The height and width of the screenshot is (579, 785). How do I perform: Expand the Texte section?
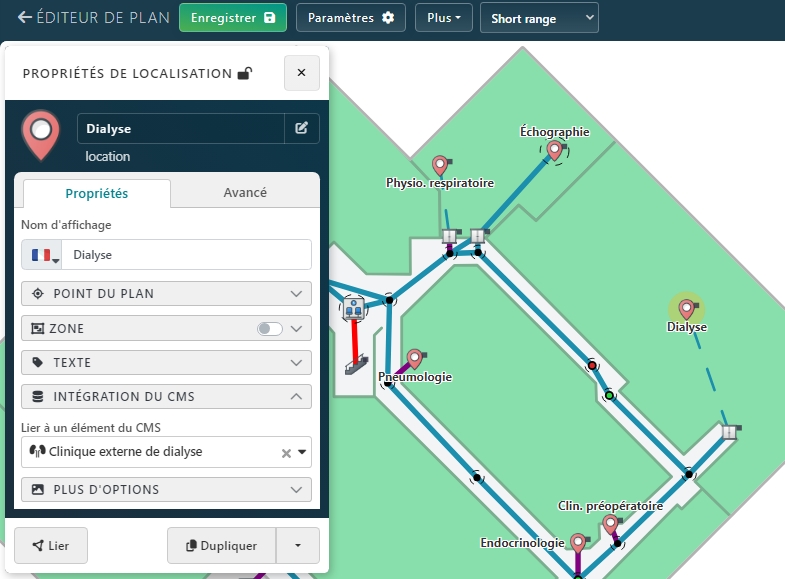pos(166,362)
